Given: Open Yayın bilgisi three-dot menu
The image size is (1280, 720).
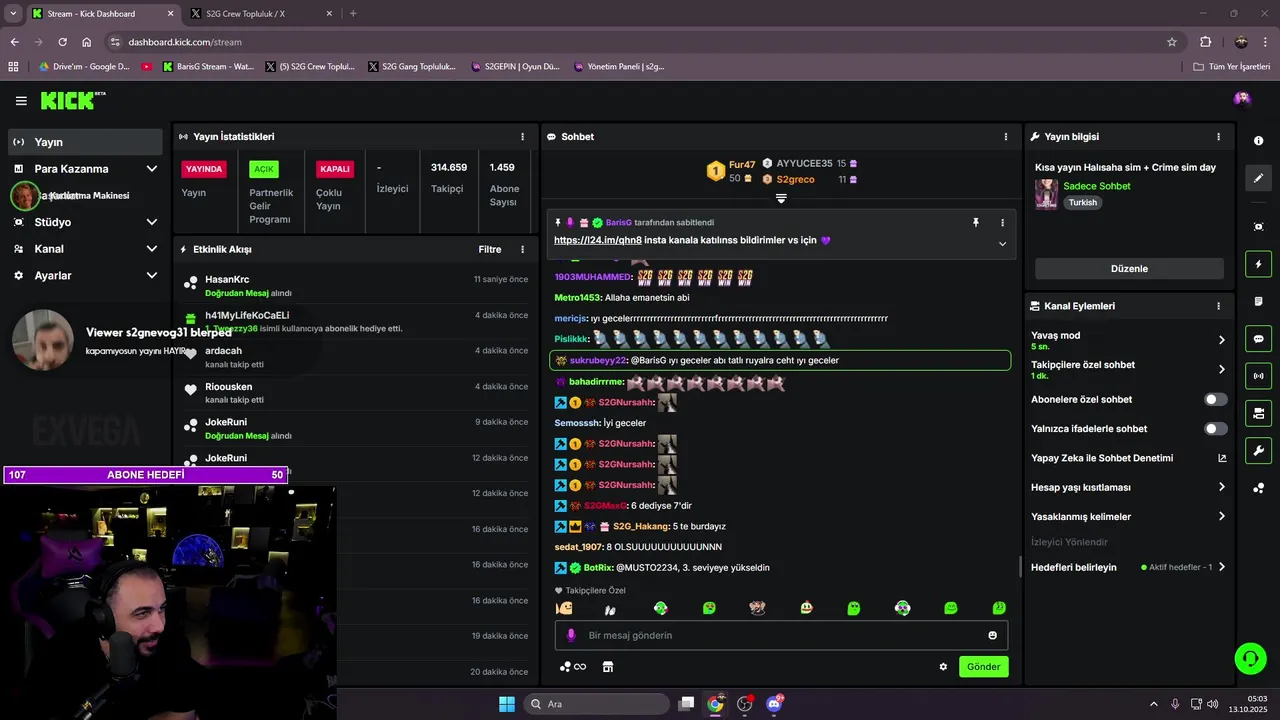Looking at the screenshot, I should [1218, 137].
